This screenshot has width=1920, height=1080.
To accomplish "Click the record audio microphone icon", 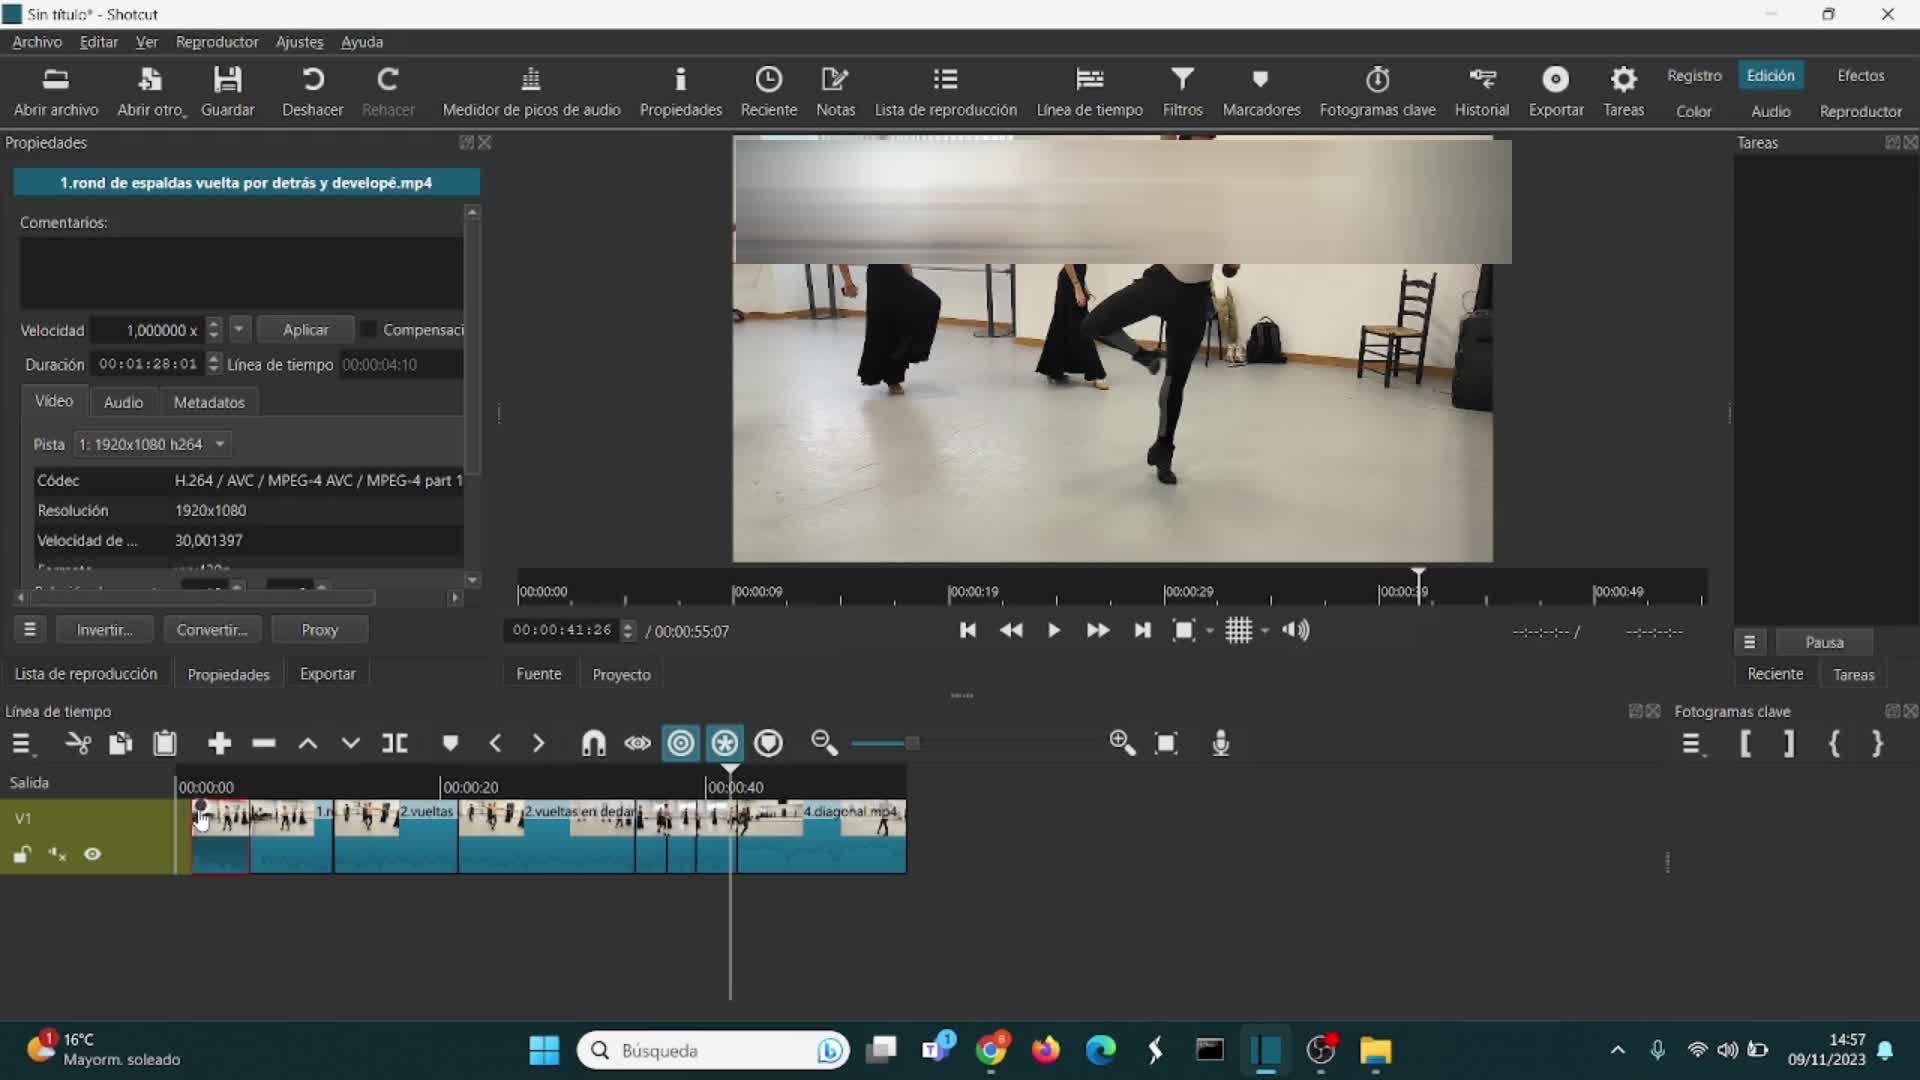I will click(1220, 743).
